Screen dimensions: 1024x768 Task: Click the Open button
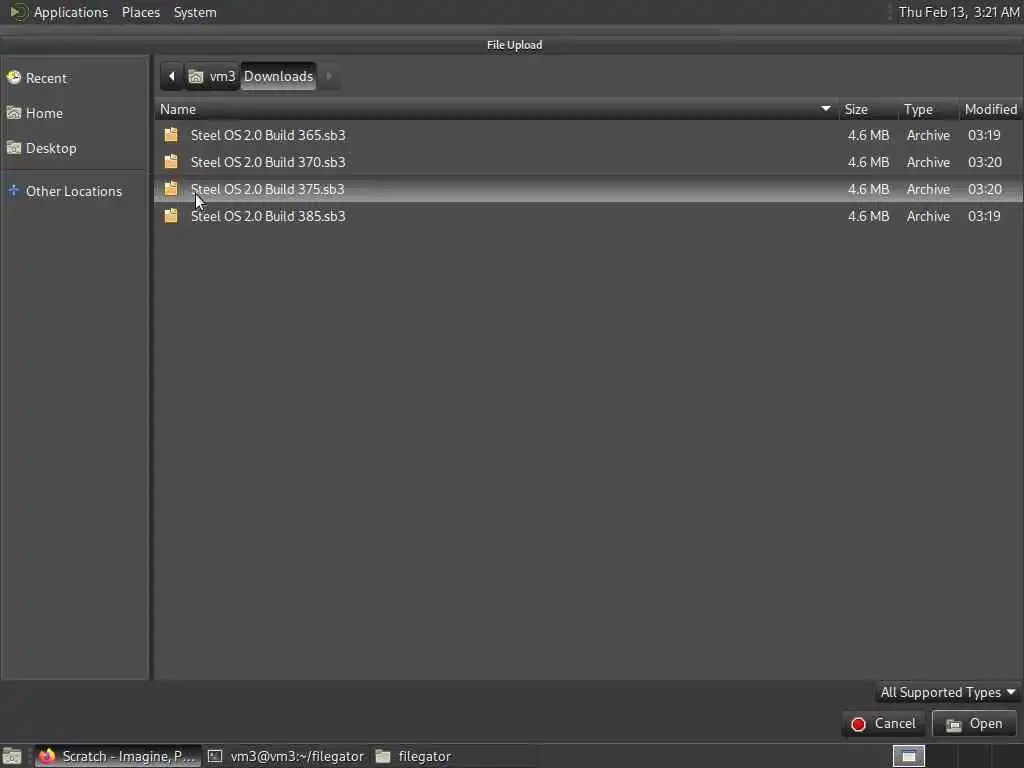pyautogui.click(x=974, y=724)
